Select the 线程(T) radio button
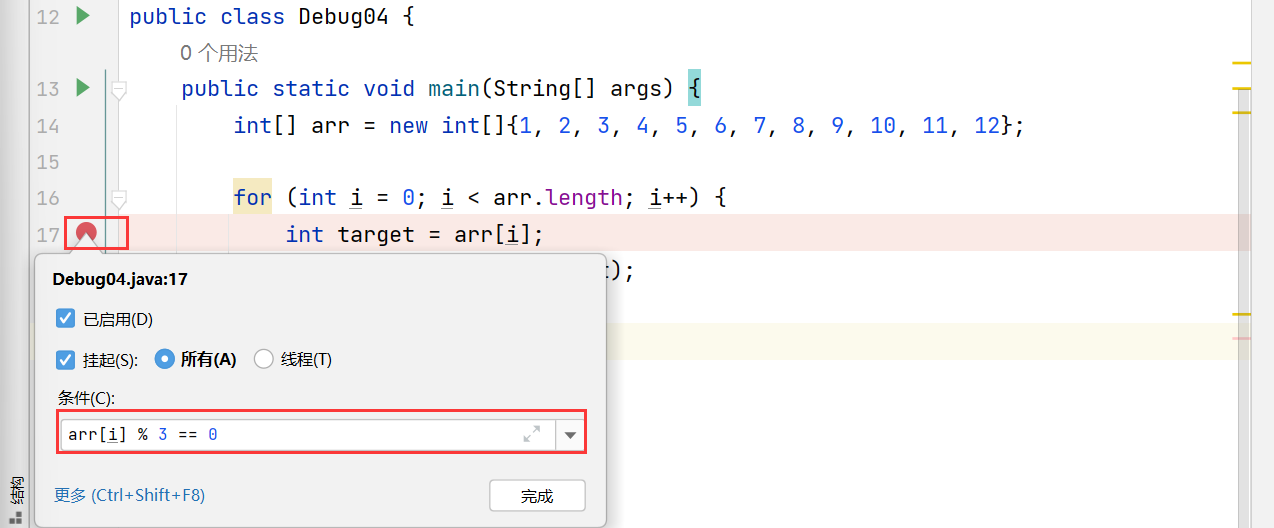This screenshot has width=1274, height=528. pyautogui.click(x=264, y=359)
